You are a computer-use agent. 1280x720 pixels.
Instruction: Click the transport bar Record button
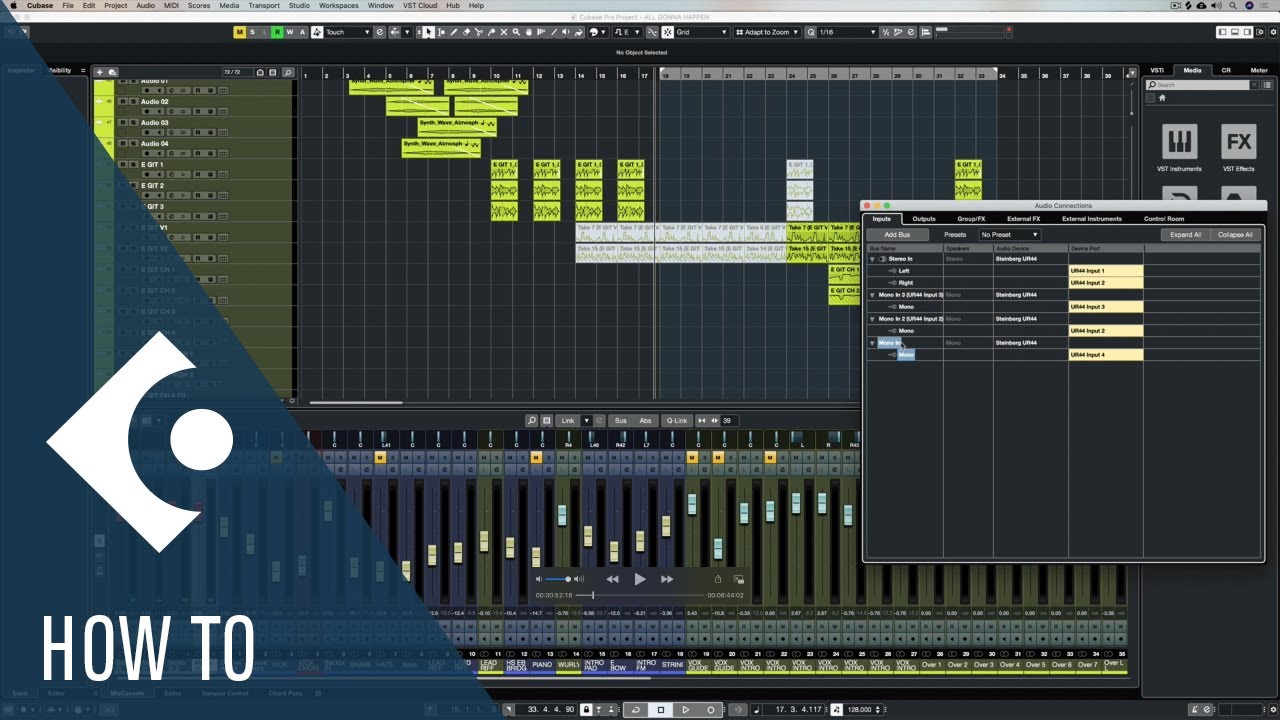pos(711,710)
